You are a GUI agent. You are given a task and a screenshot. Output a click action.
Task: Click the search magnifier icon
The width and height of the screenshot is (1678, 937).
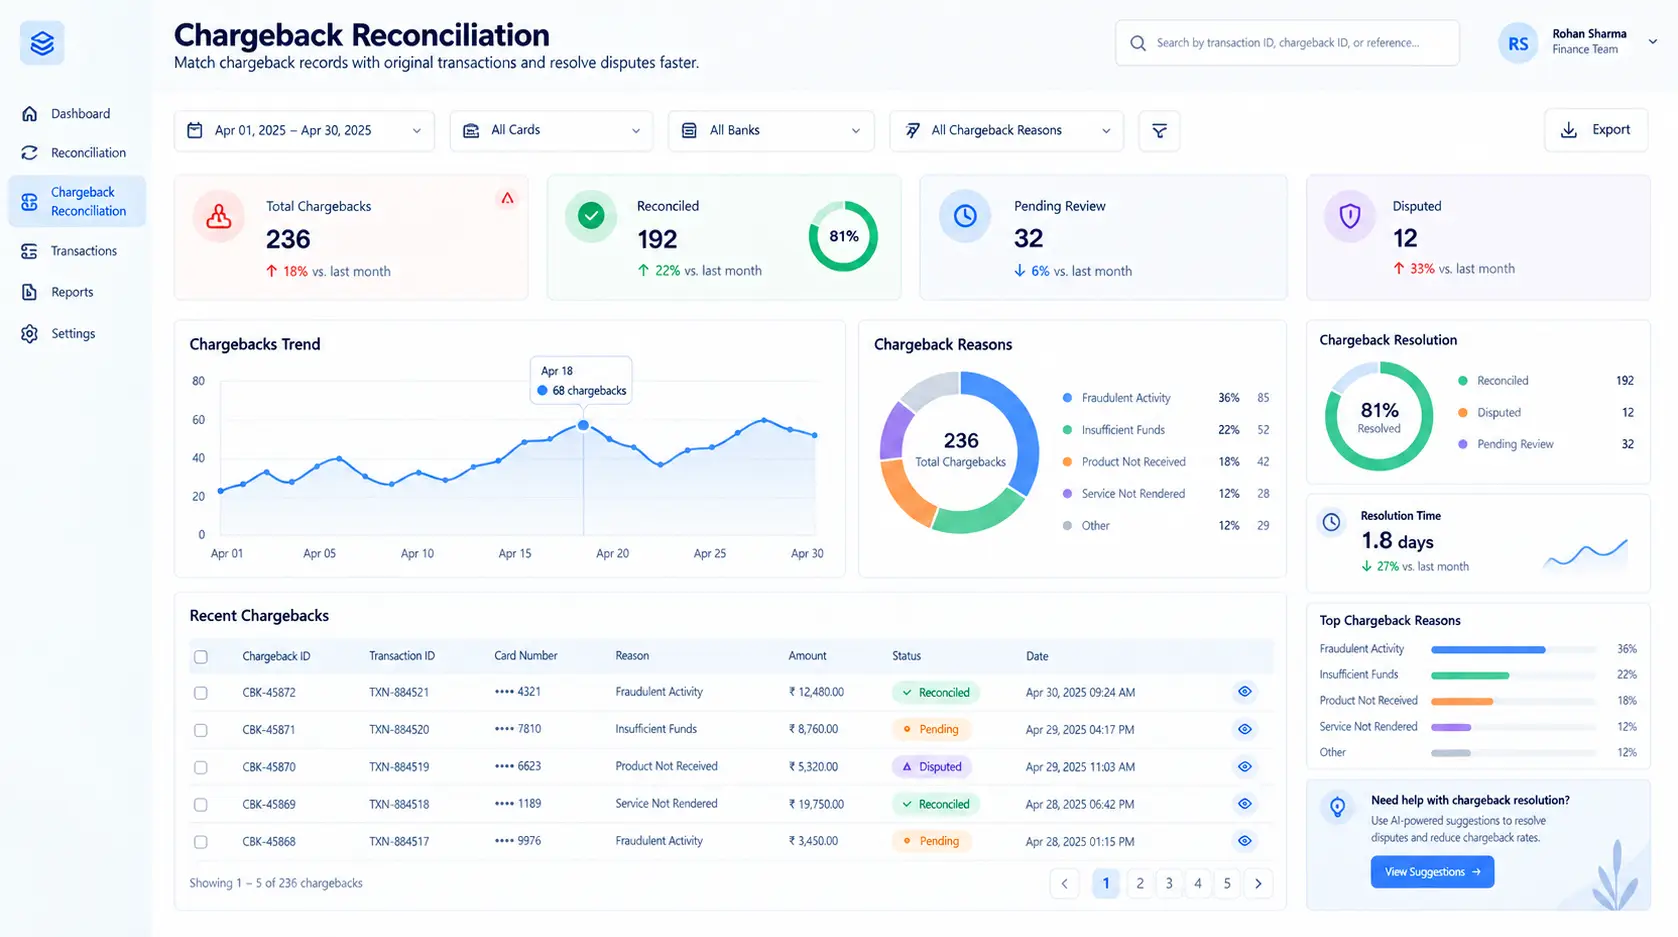1138,43
